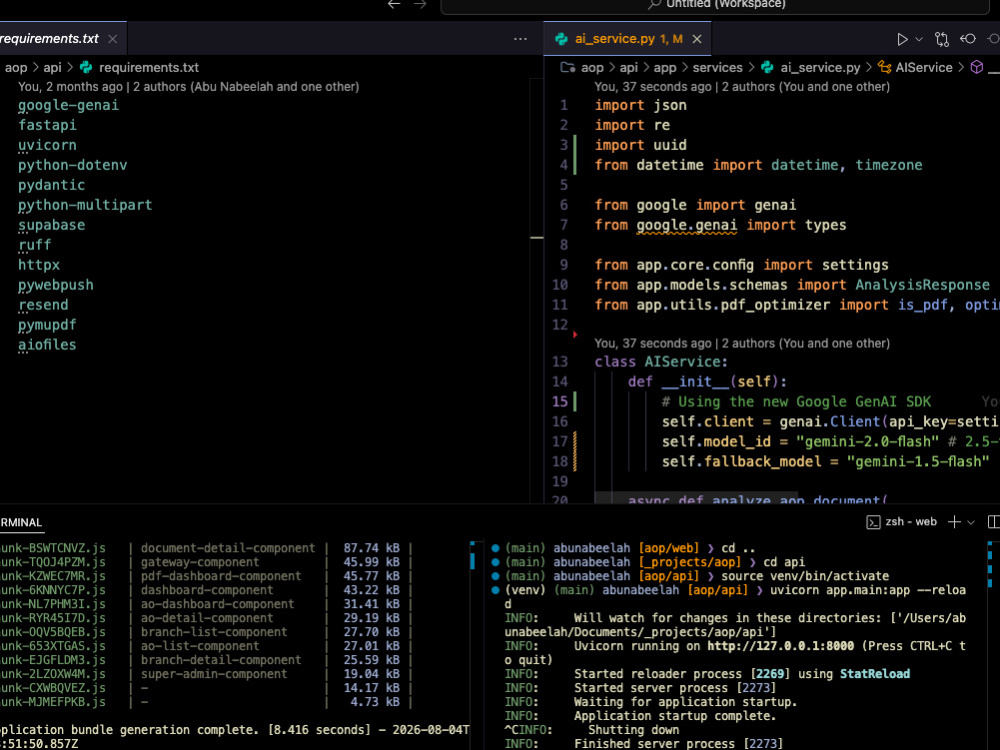Click 'AnalysisResponse' on line 10

click(923, 285)
